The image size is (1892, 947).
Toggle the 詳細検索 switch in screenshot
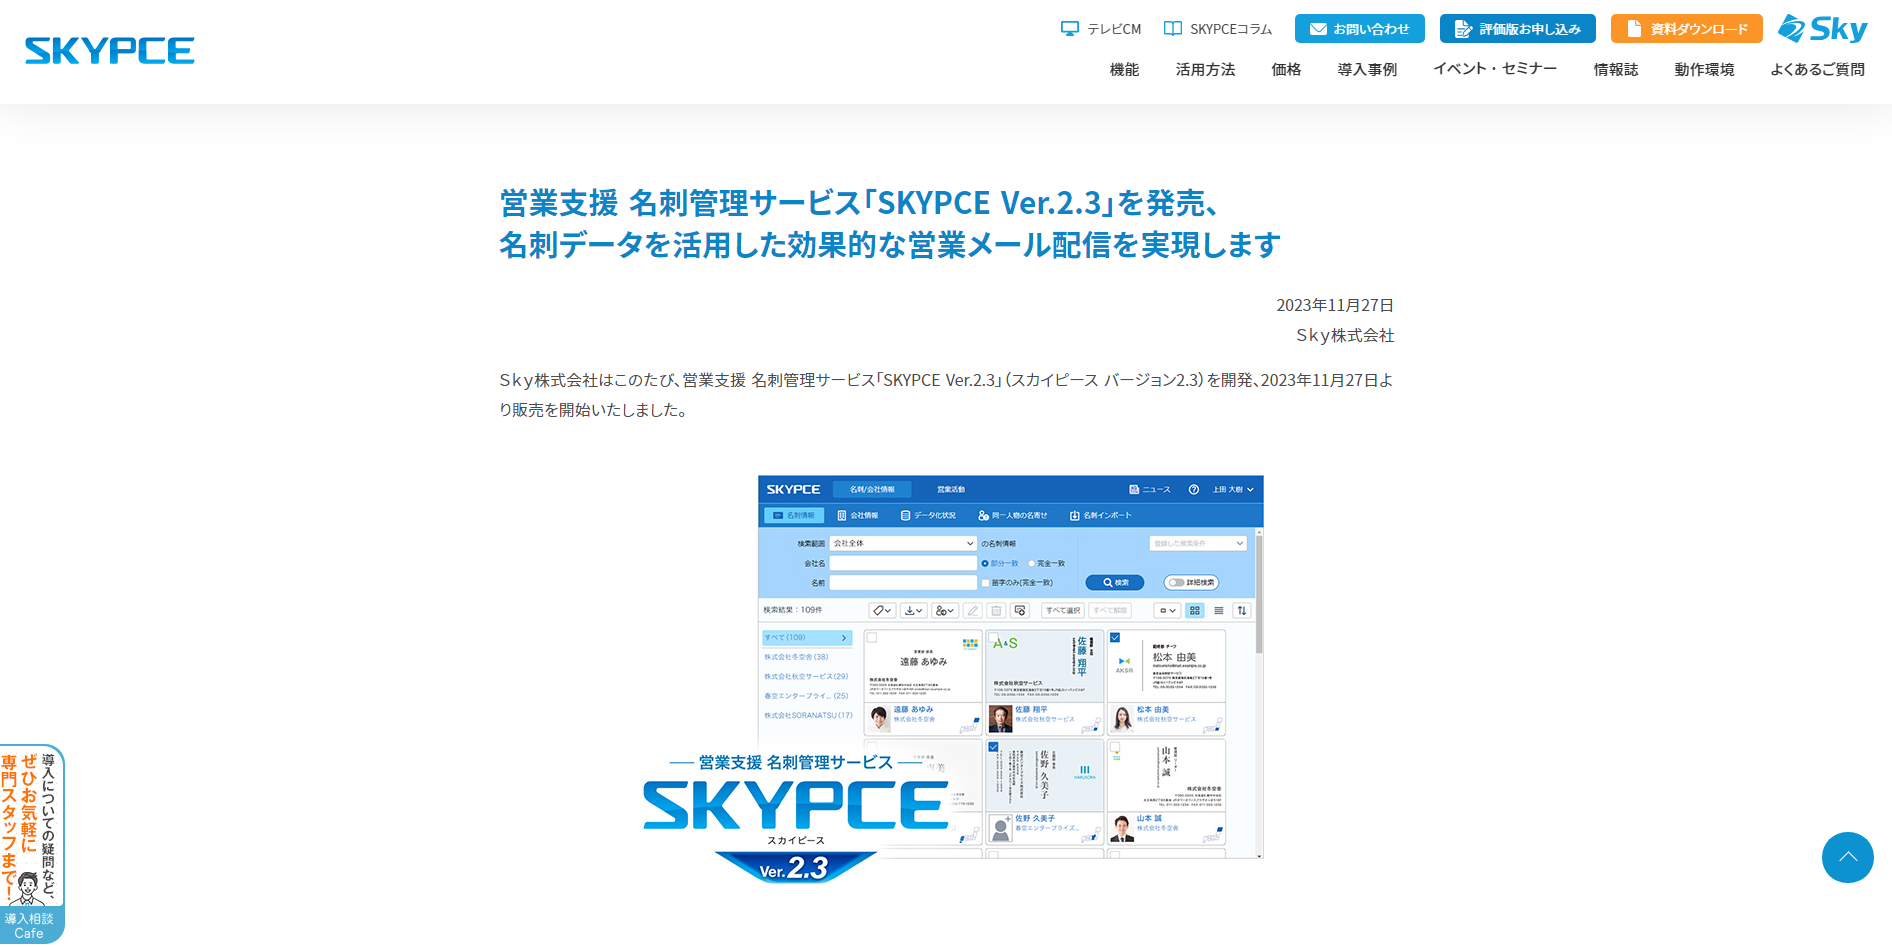[x=1190, y=582]
